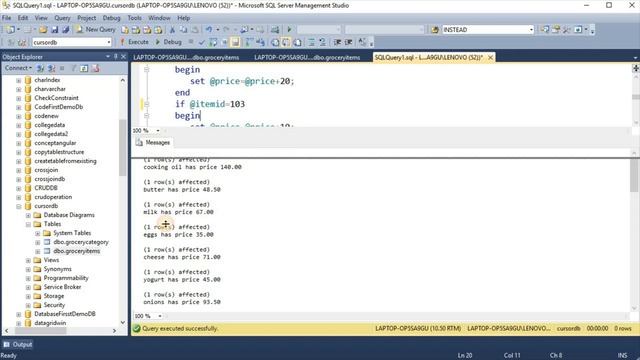Click the Copy icon in toolbar

pyautogui.click(x=184, y=29)
